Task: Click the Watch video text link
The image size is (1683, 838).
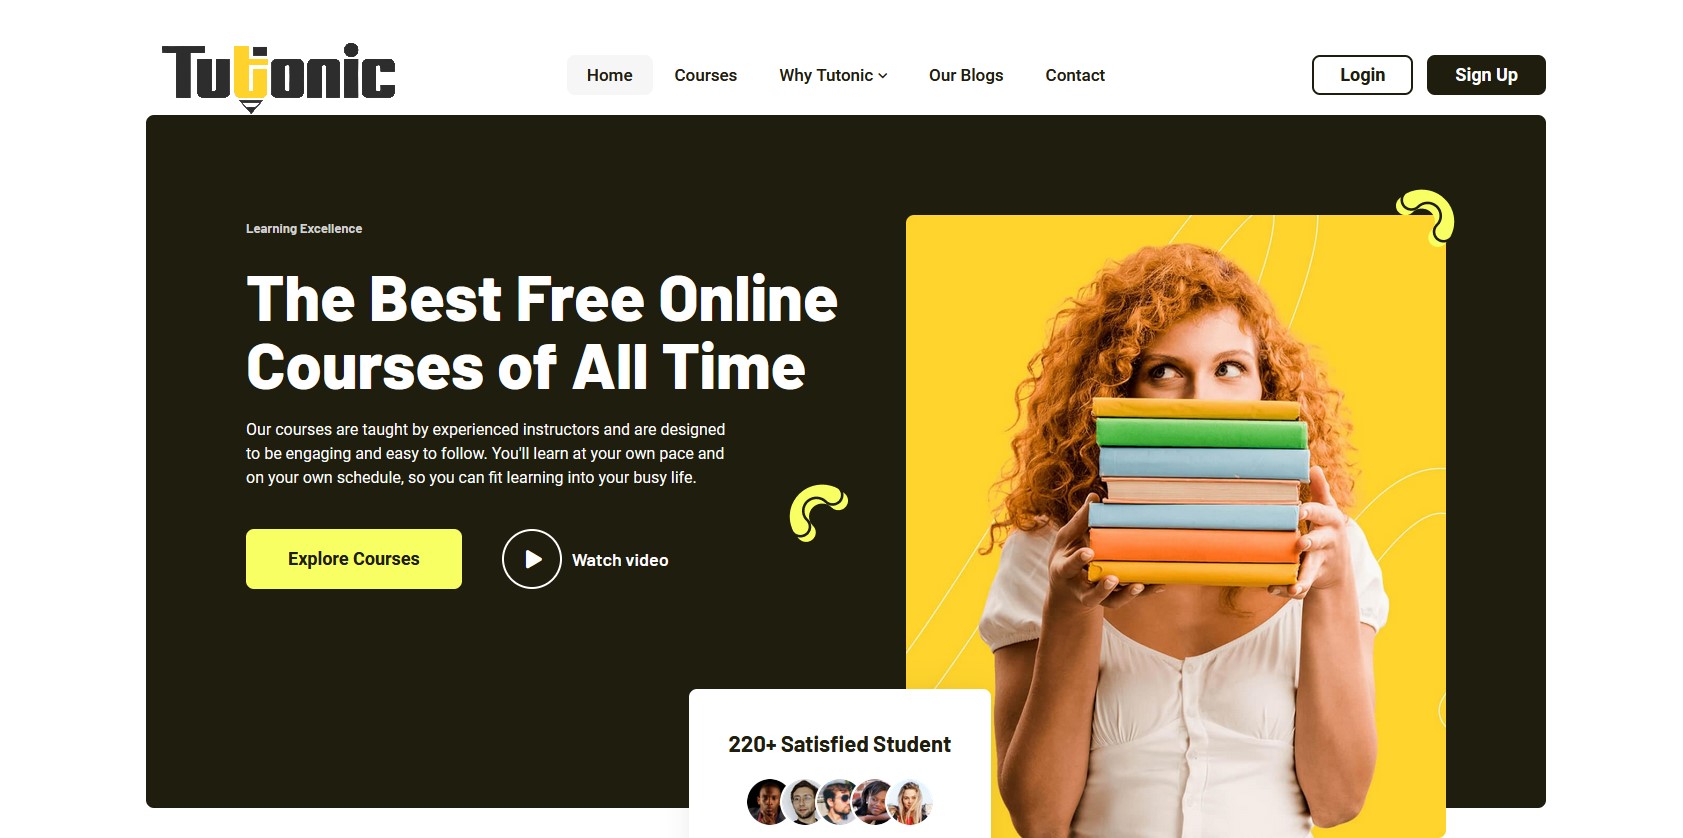Action: [620, 560]
